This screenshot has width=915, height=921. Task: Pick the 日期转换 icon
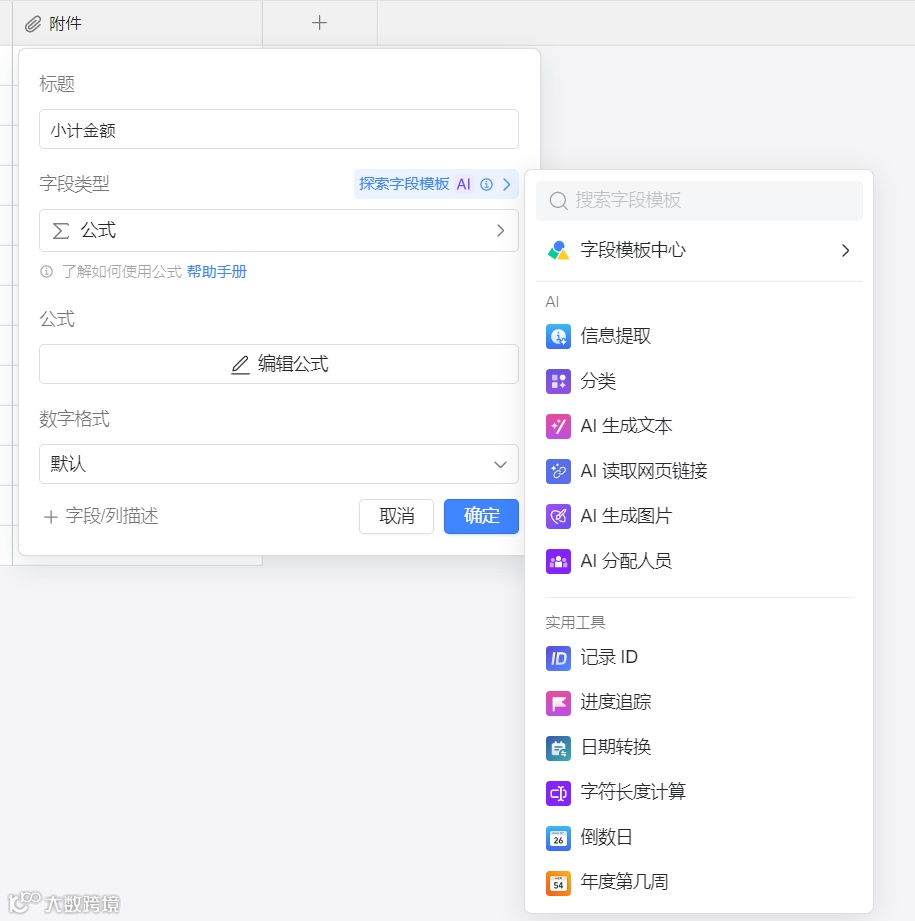point(558,748)
